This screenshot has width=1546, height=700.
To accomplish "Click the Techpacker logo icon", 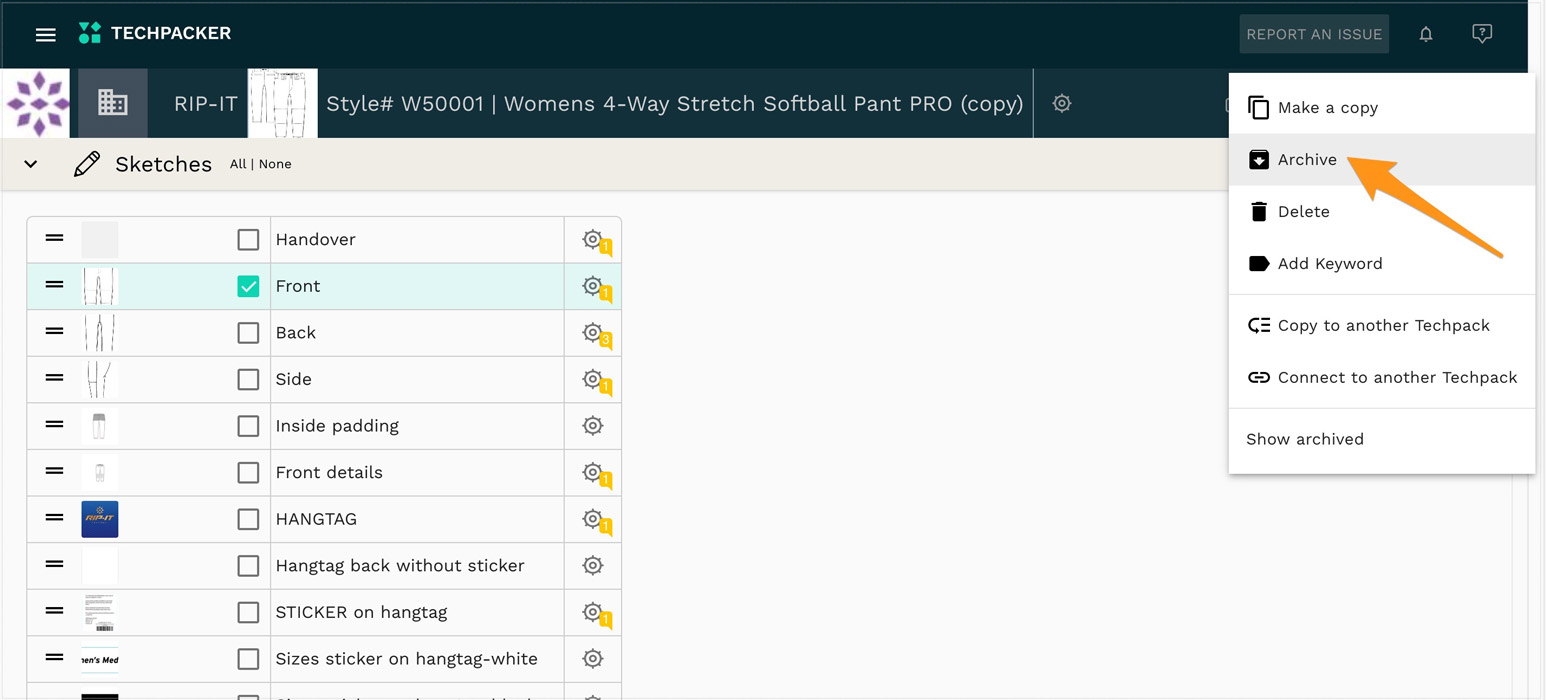I will coord(89,32).
